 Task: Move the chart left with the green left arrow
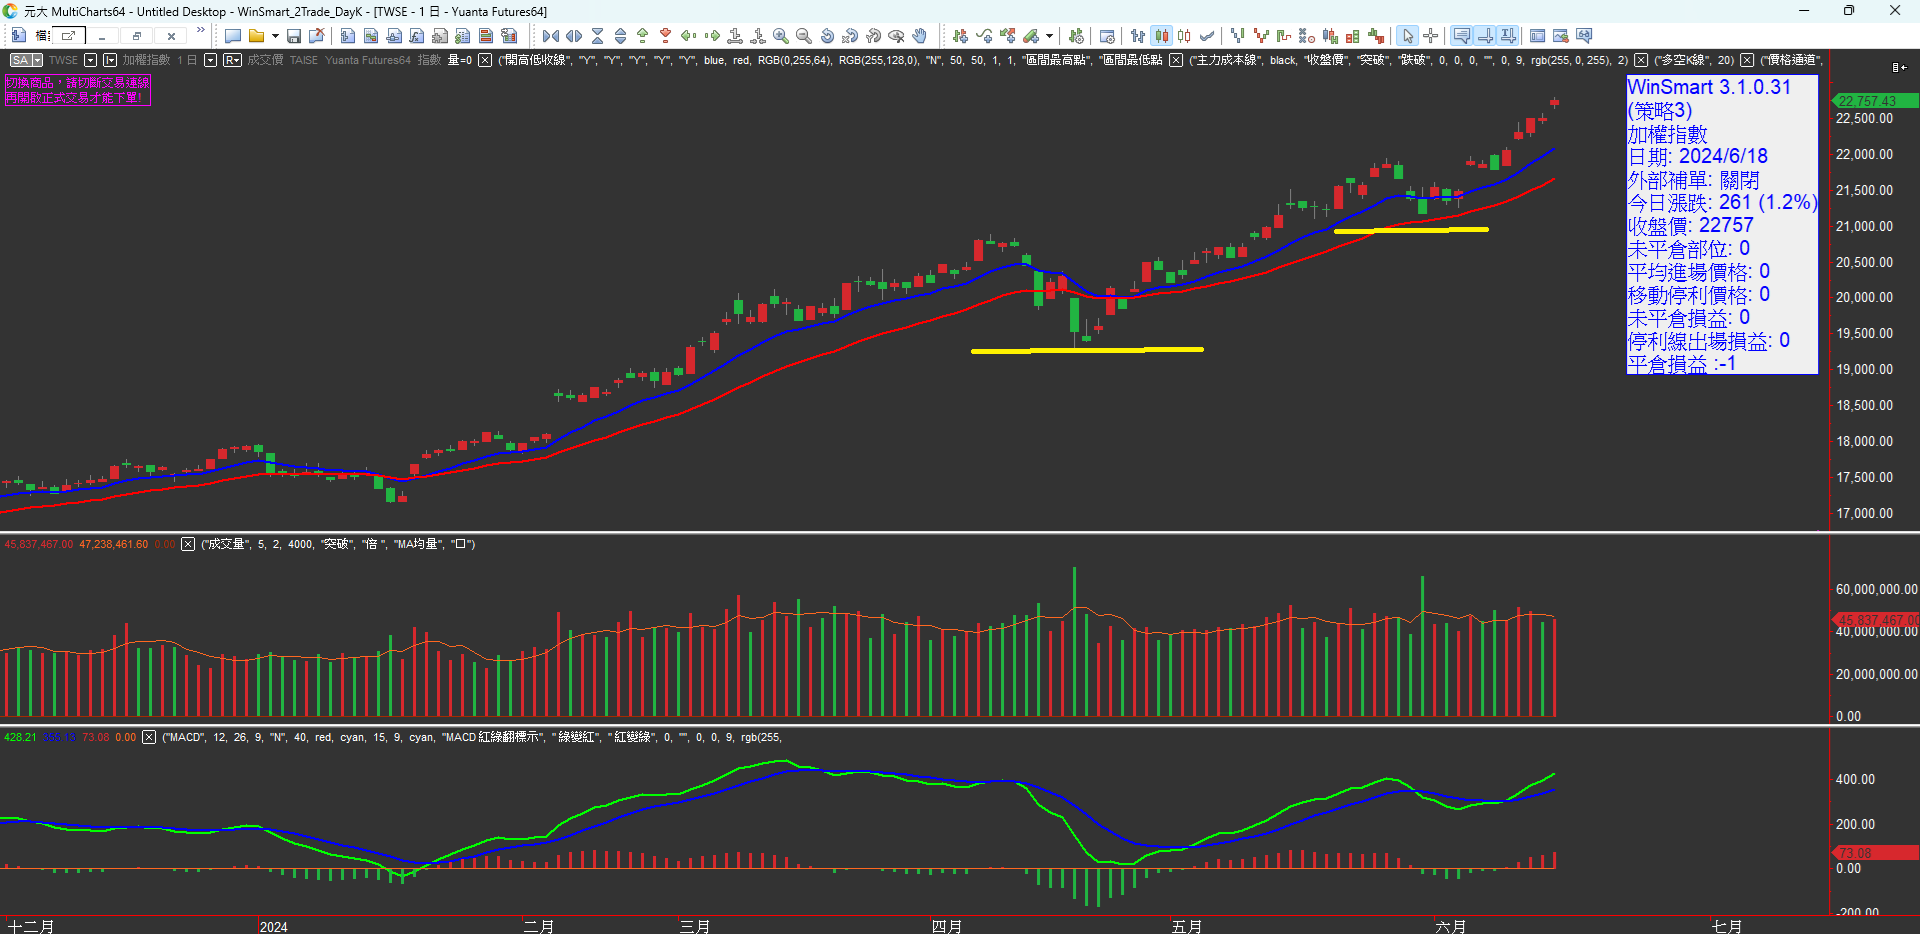(689, 36)
